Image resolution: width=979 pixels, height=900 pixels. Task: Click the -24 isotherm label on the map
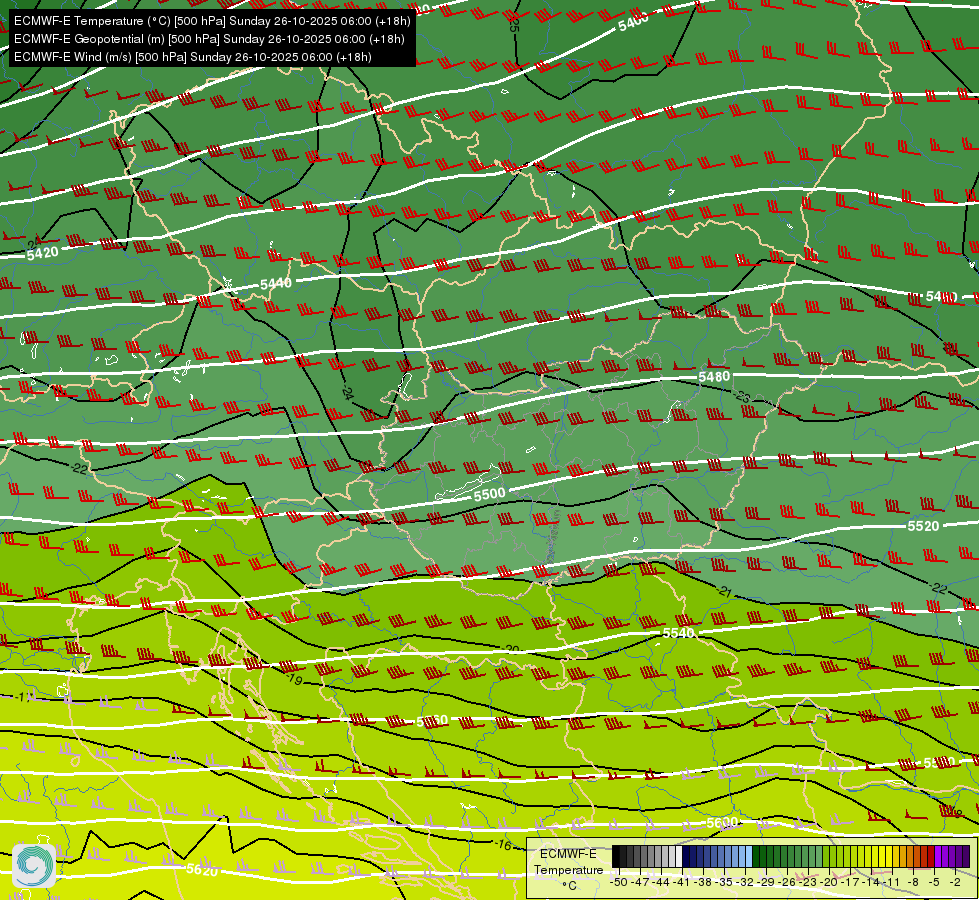[348, 393]
